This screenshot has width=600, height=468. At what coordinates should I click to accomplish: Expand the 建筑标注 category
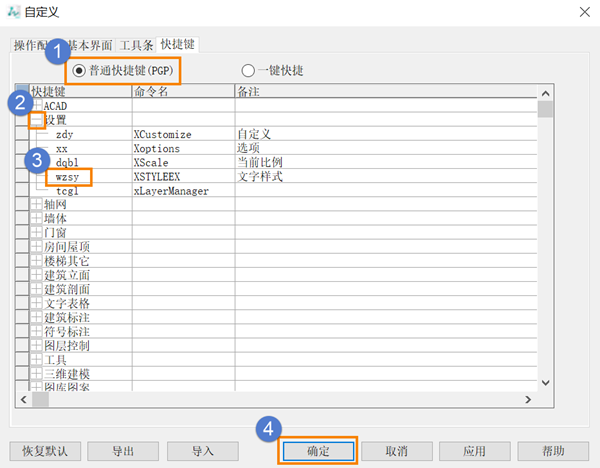pyautogui.click(x=37, y=317)
